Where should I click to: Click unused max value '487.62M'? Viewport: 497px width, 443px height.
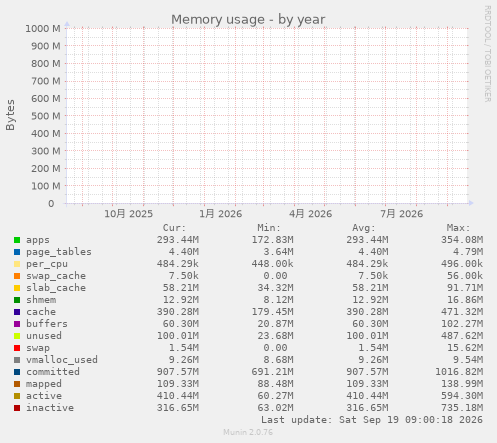462,336
